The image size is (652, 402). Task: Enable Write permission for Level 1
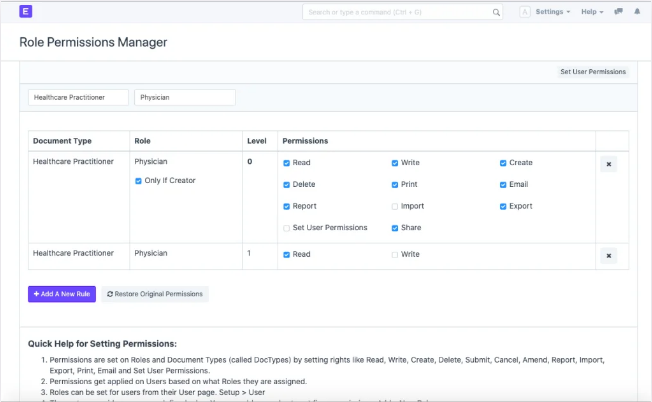pyautogui.click(x=395, y=255)
